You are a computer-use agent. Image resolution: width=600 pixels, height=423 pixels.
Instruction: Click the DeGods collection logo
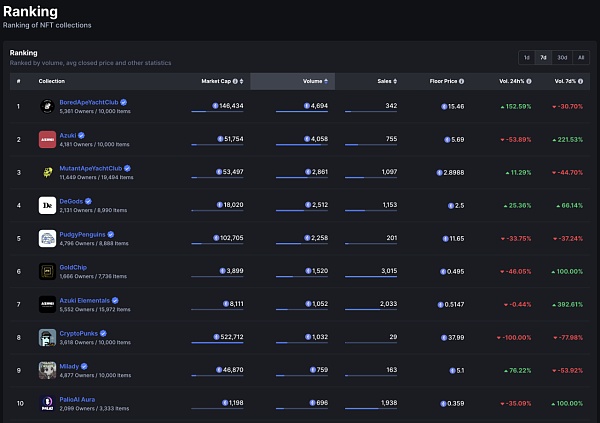point(46,205)
